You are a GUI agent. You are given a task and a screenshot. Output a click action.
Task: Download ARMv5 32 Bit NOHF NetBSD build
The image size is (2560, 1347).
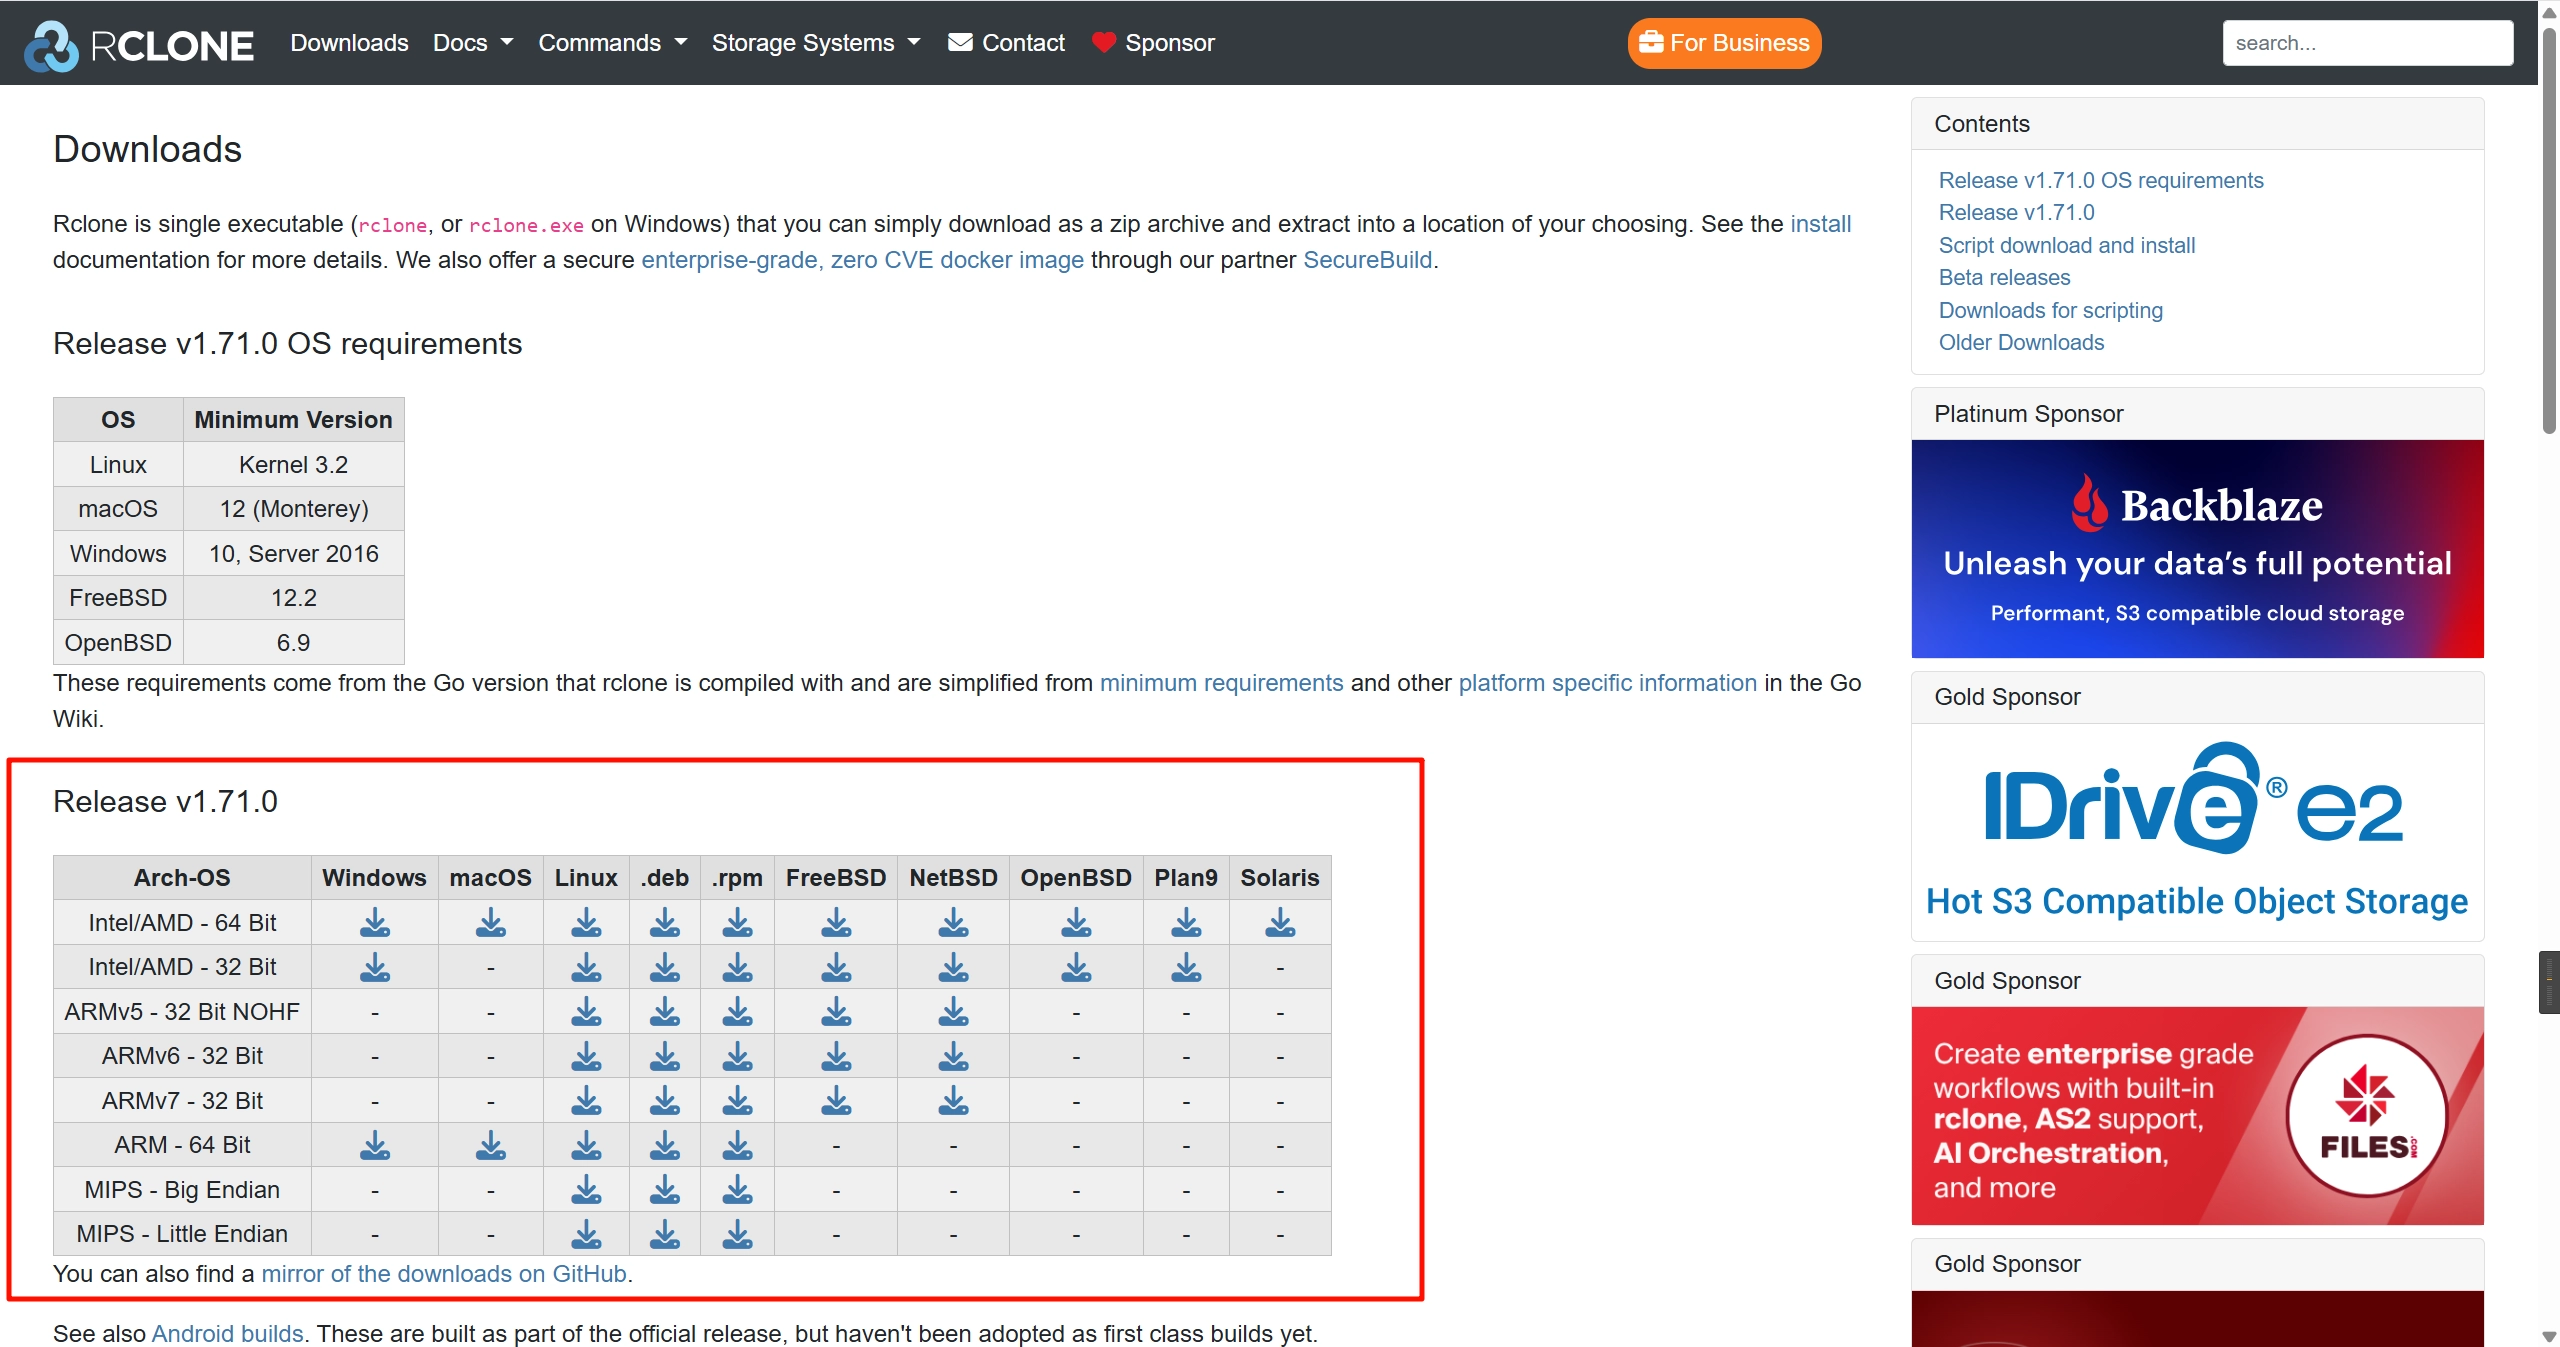pyautogui.click(x=953, y=1011)
